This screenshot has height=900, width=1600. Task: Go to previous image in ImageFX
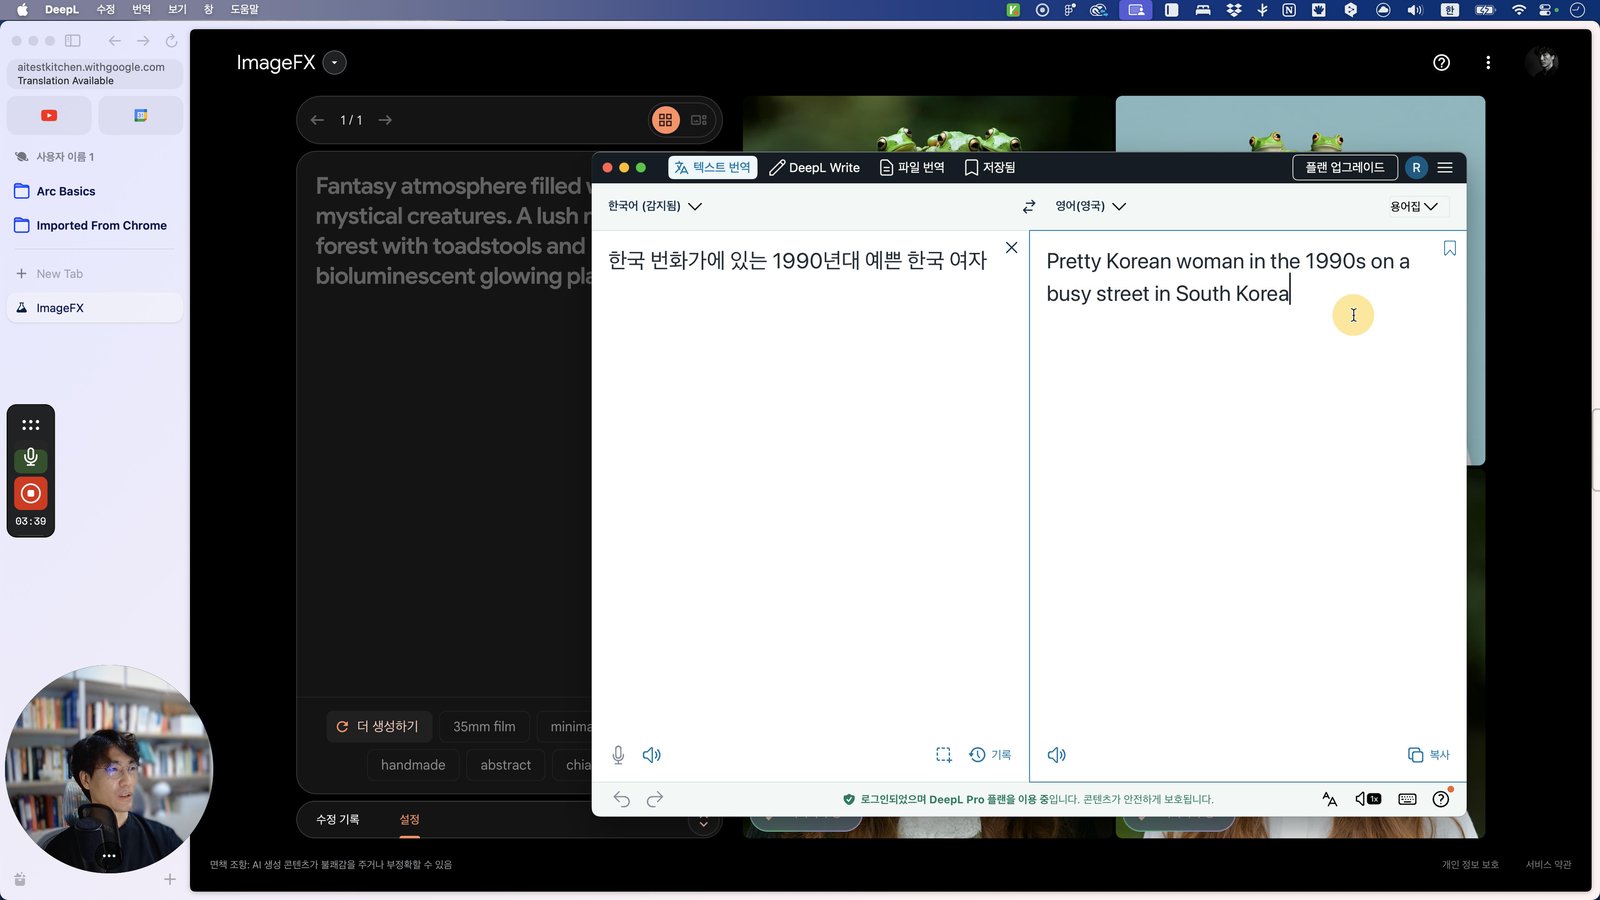[x=317, y=120]
